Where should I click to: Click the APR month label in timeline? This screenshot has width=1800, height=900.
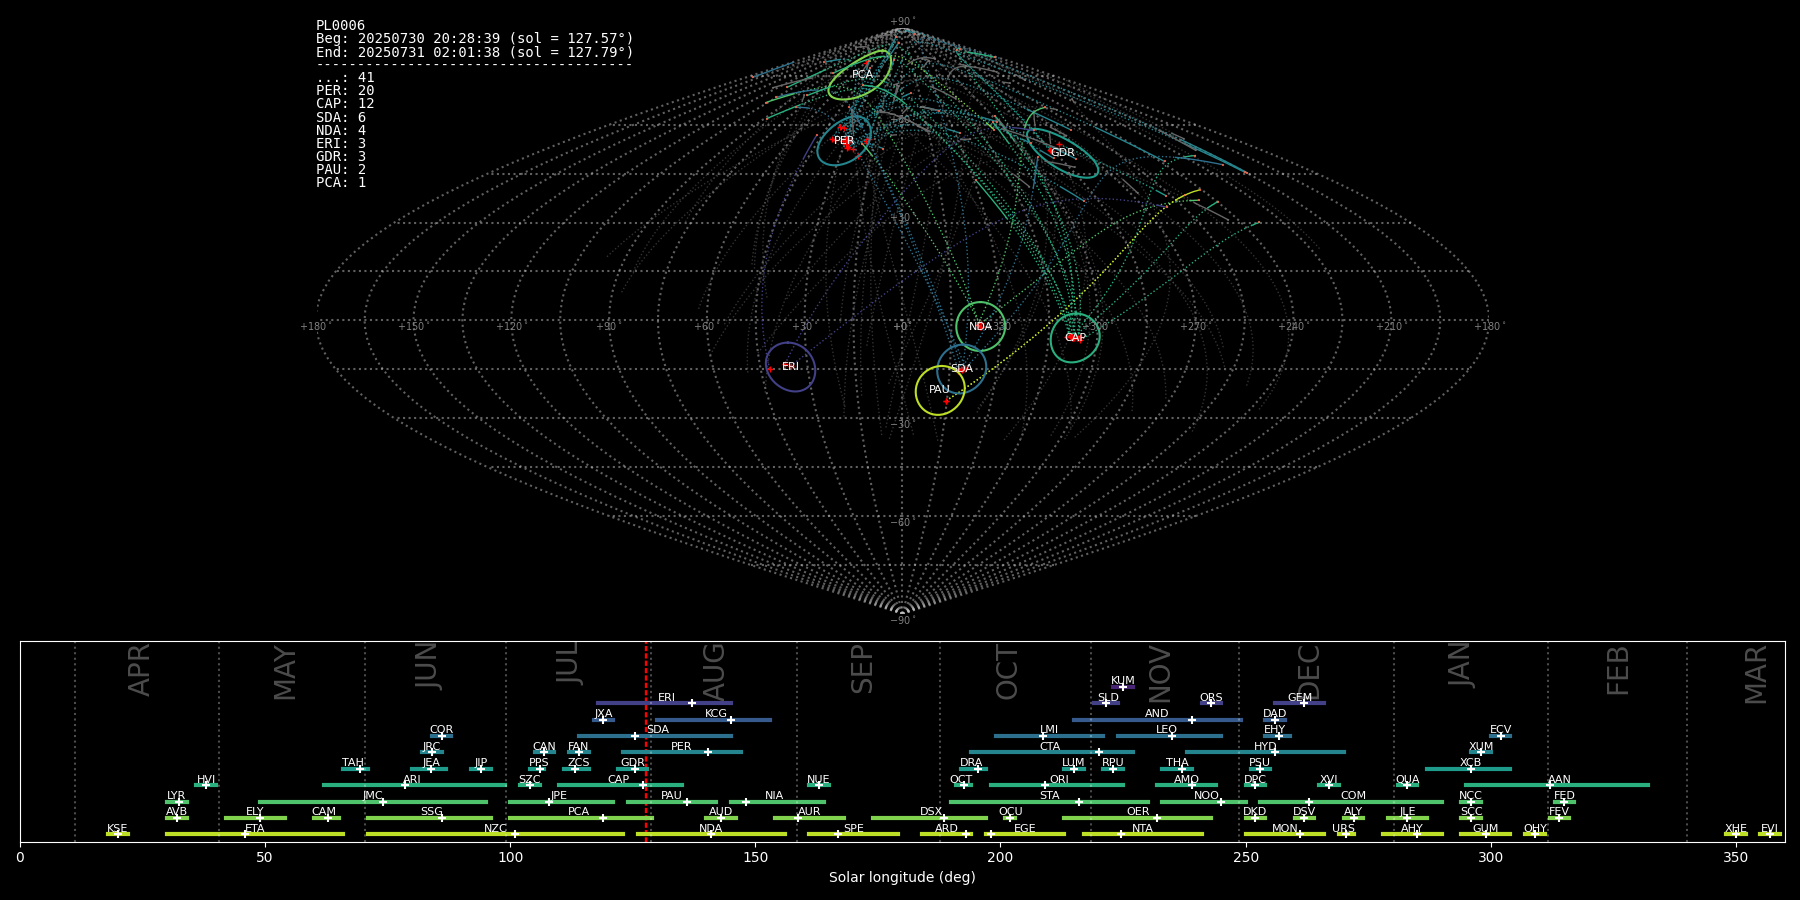[139, 670]
